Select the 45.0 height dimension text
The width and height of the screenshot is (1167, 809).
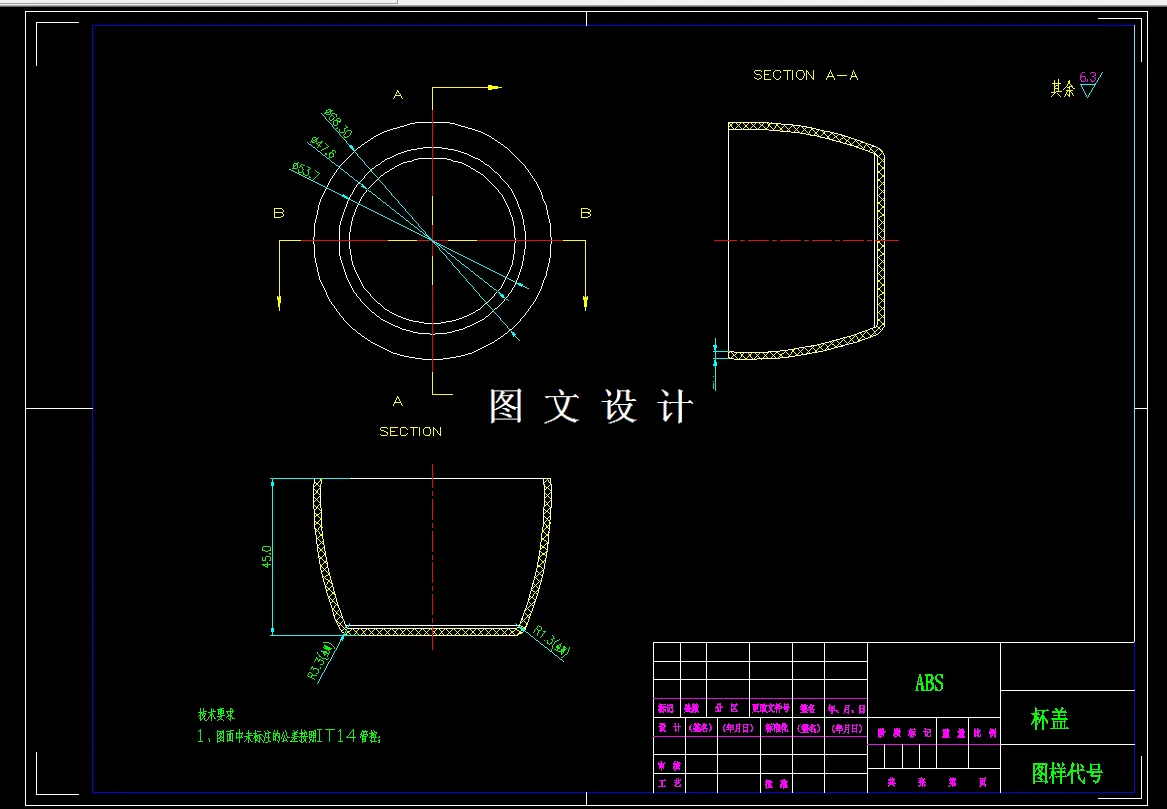point(266,557)
